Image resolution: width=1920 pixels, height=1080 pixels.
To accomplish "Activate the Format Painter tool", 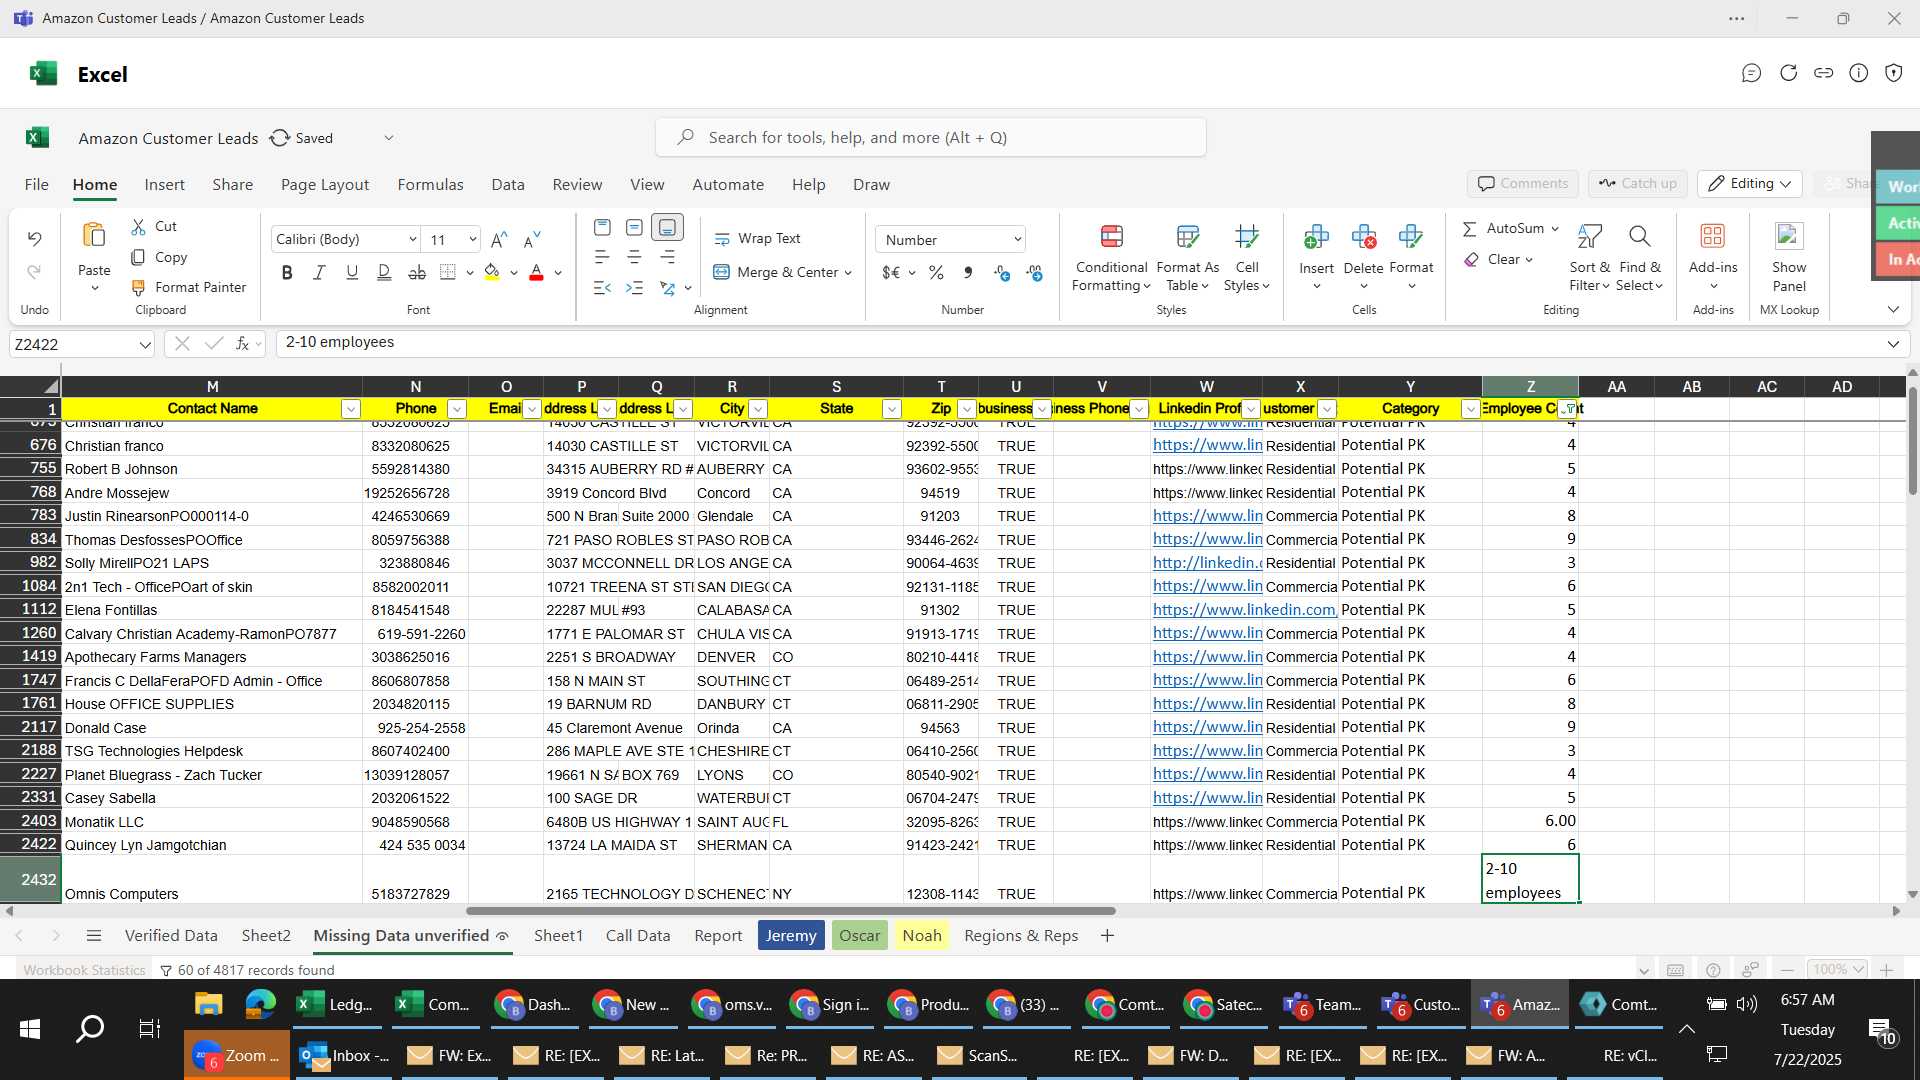I will point(189,287).
